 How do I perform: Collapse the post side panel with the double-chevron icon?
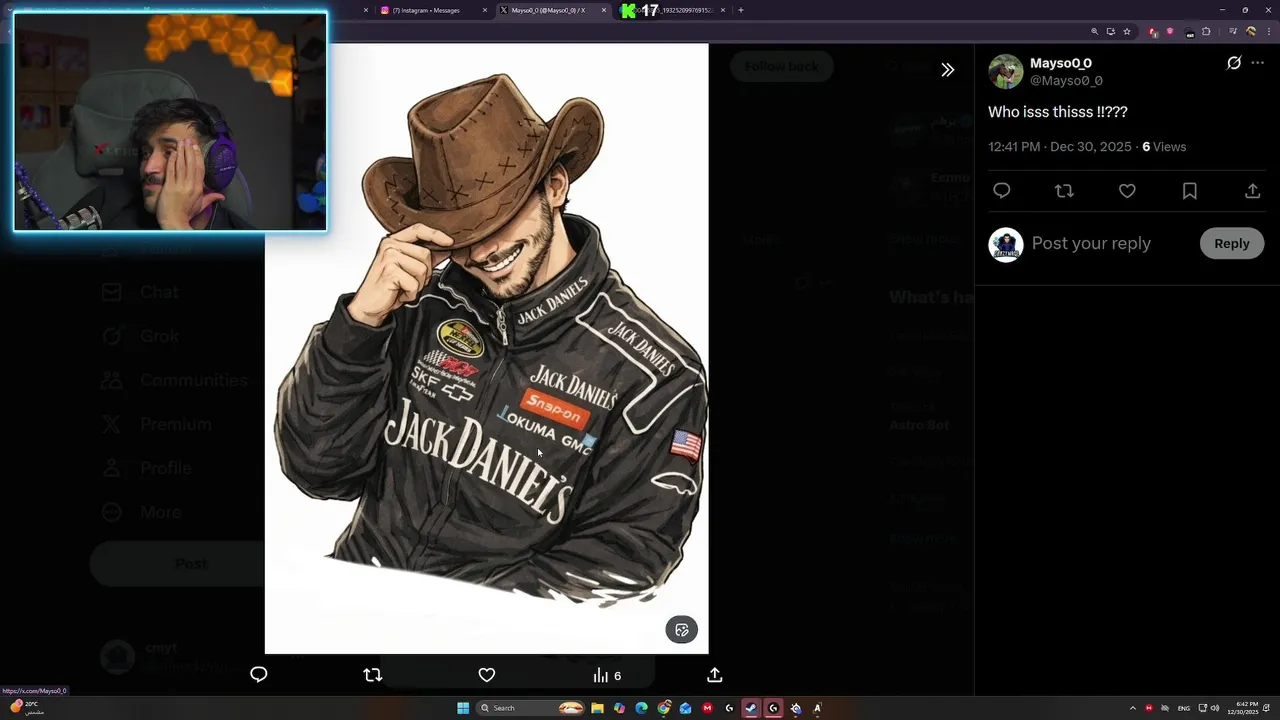coord(947,70)
